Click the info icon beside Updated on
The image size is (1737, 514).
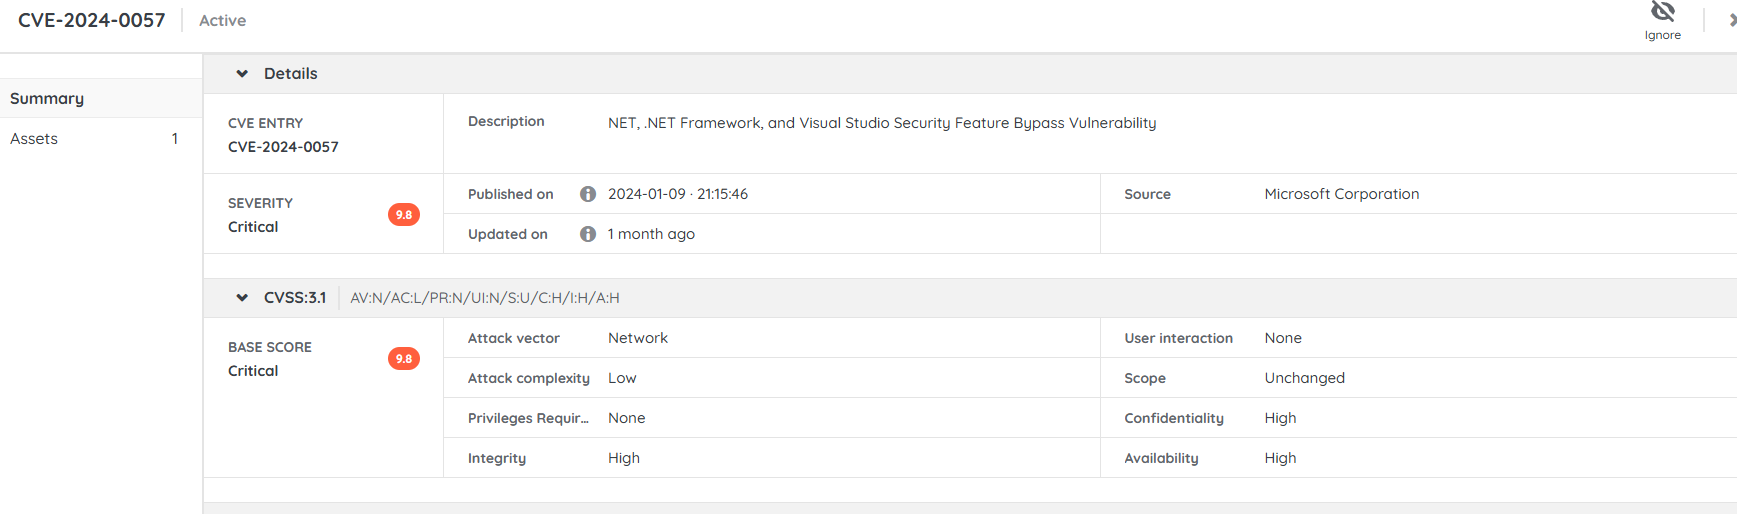(x=588, y=234)
